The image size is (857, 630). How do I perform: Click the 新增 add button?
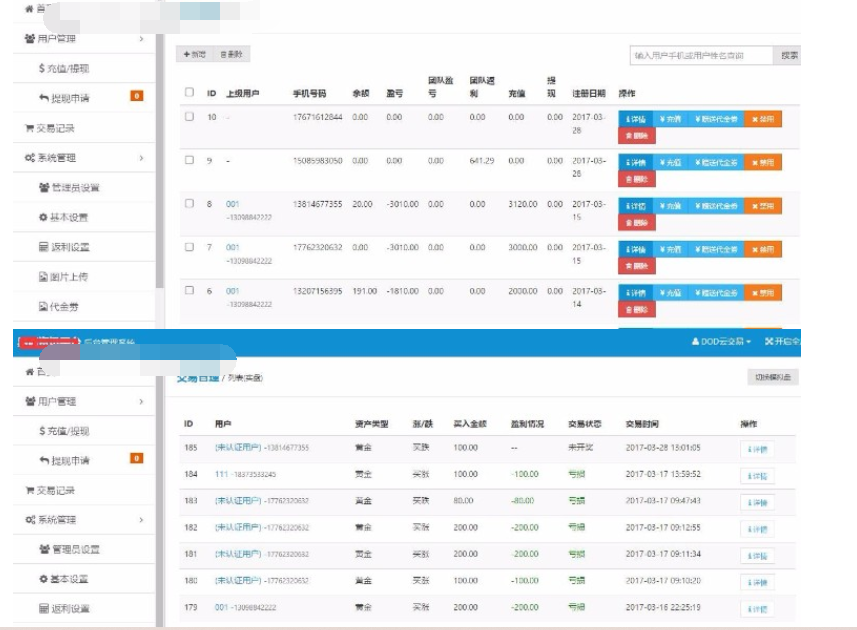click(194, 54)
